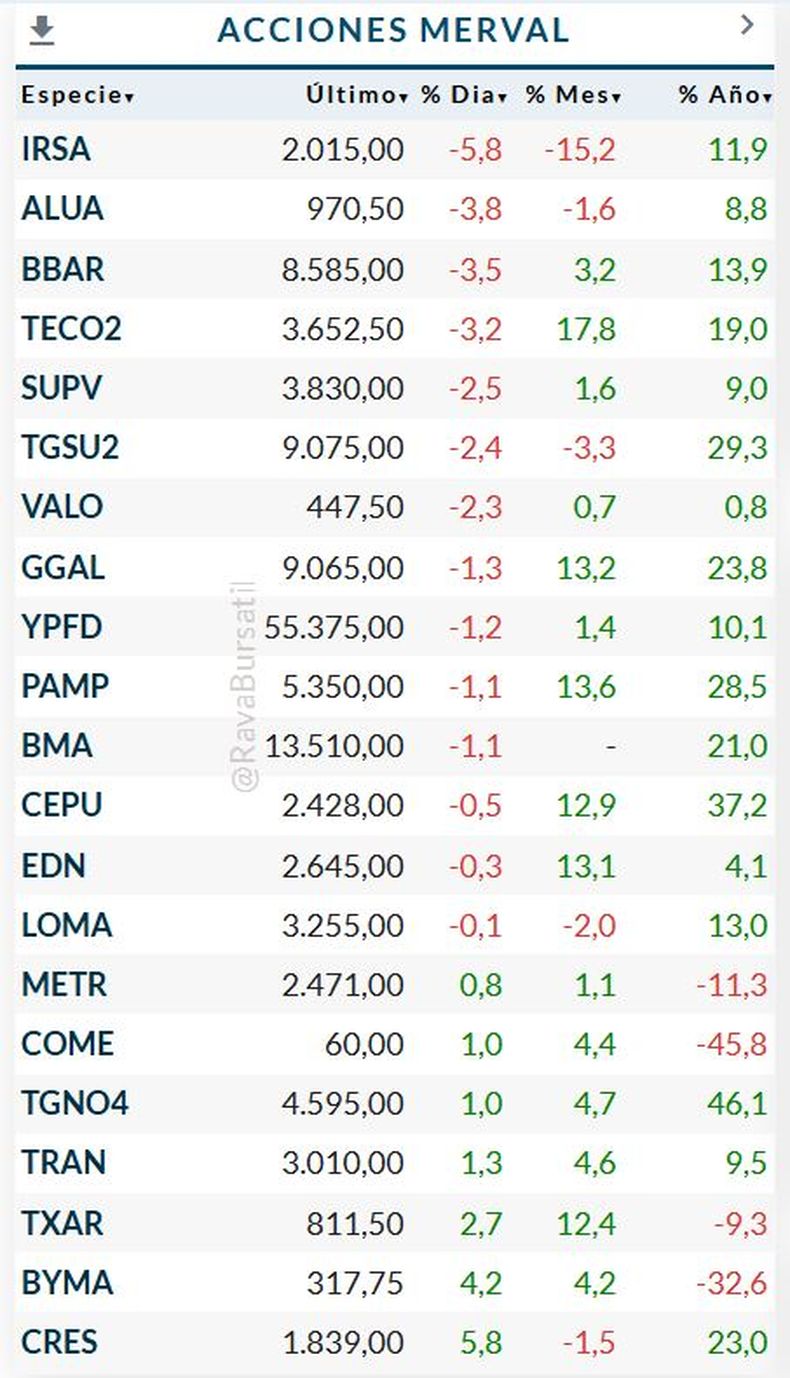This screenshot has height=1378, width=790.
Task: Select the BYMA ticker
Action: click(x=67, y=1283)
